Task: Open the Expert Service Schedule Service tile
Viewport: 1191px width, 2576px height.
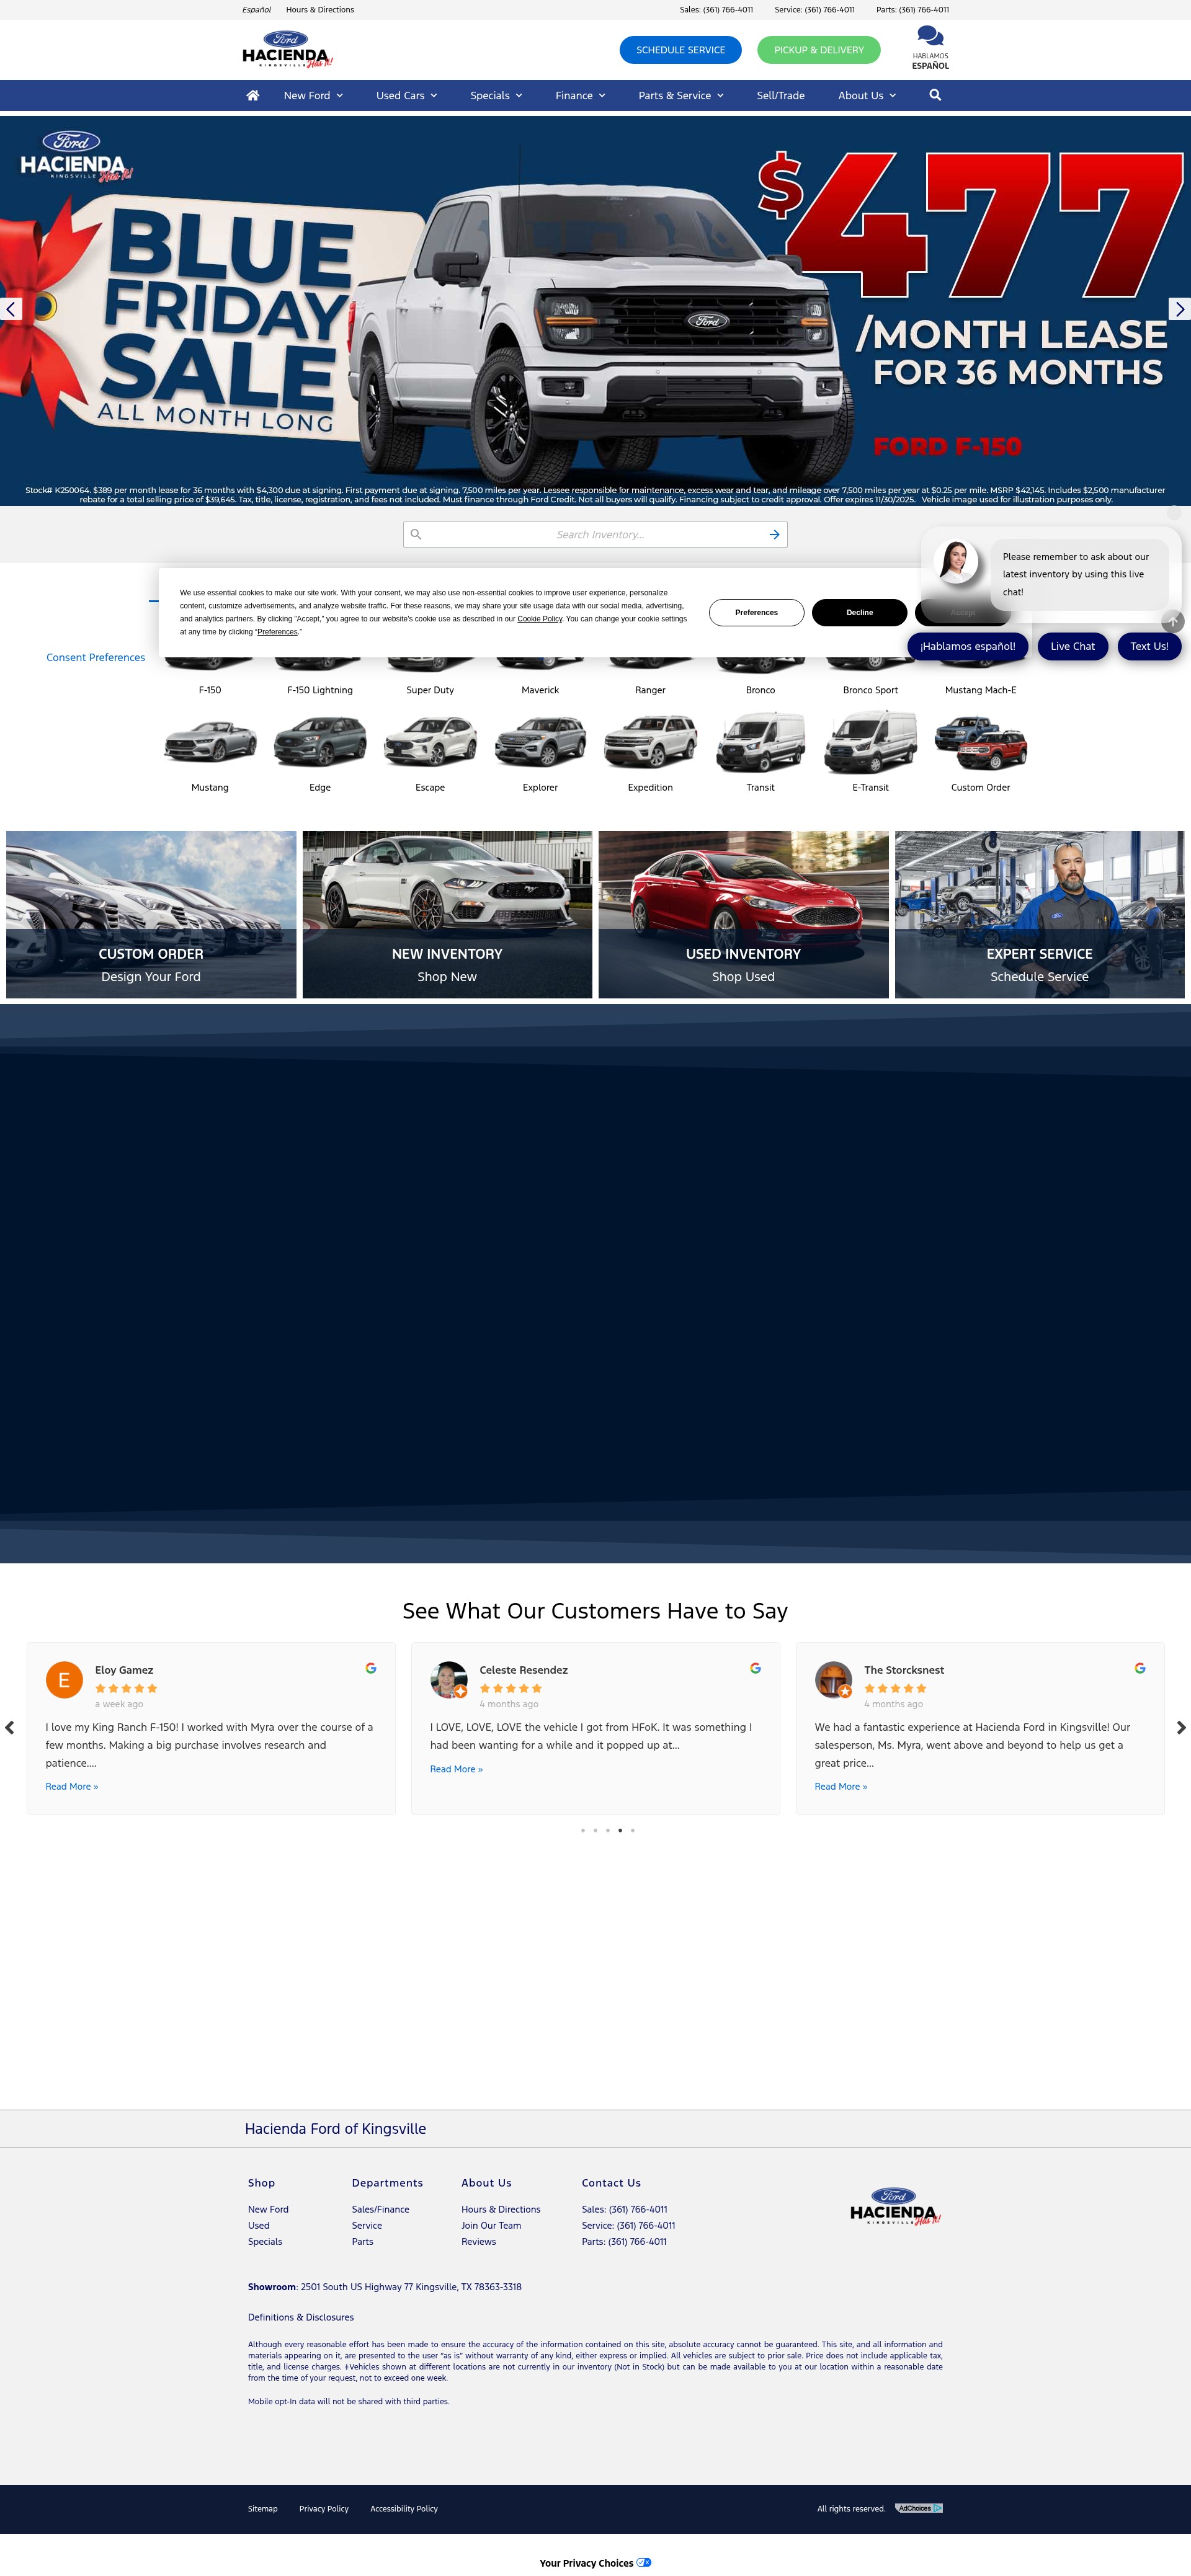Action: click(1040, 914)
